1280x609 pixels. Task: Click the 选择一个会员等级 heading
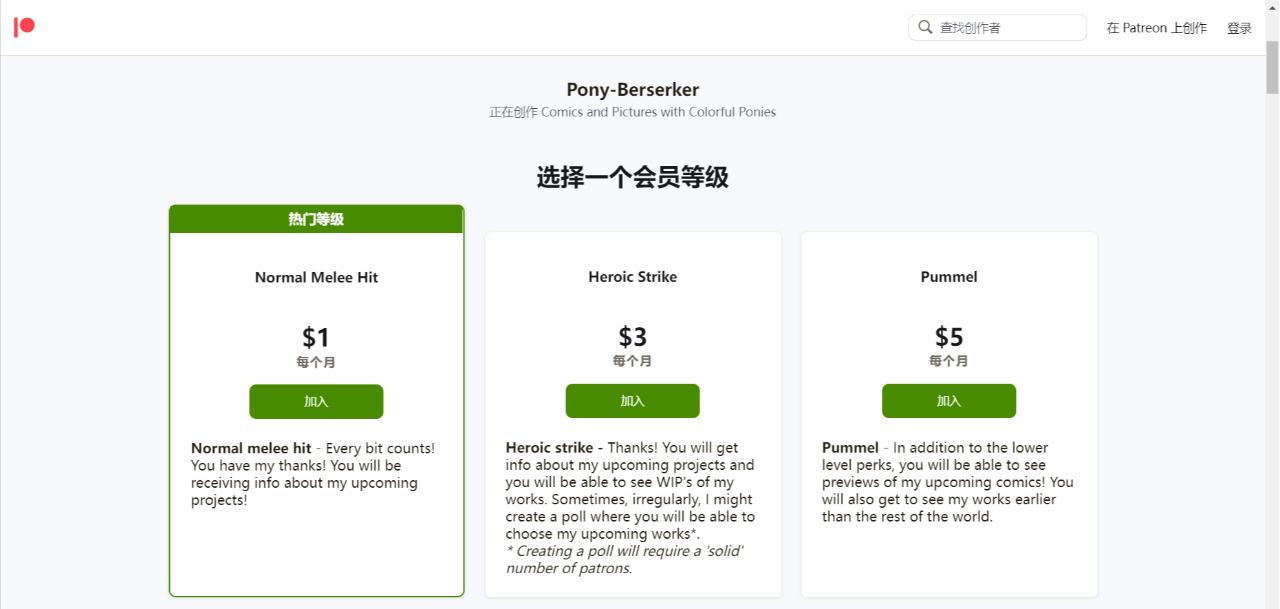[x=632, y=178]
